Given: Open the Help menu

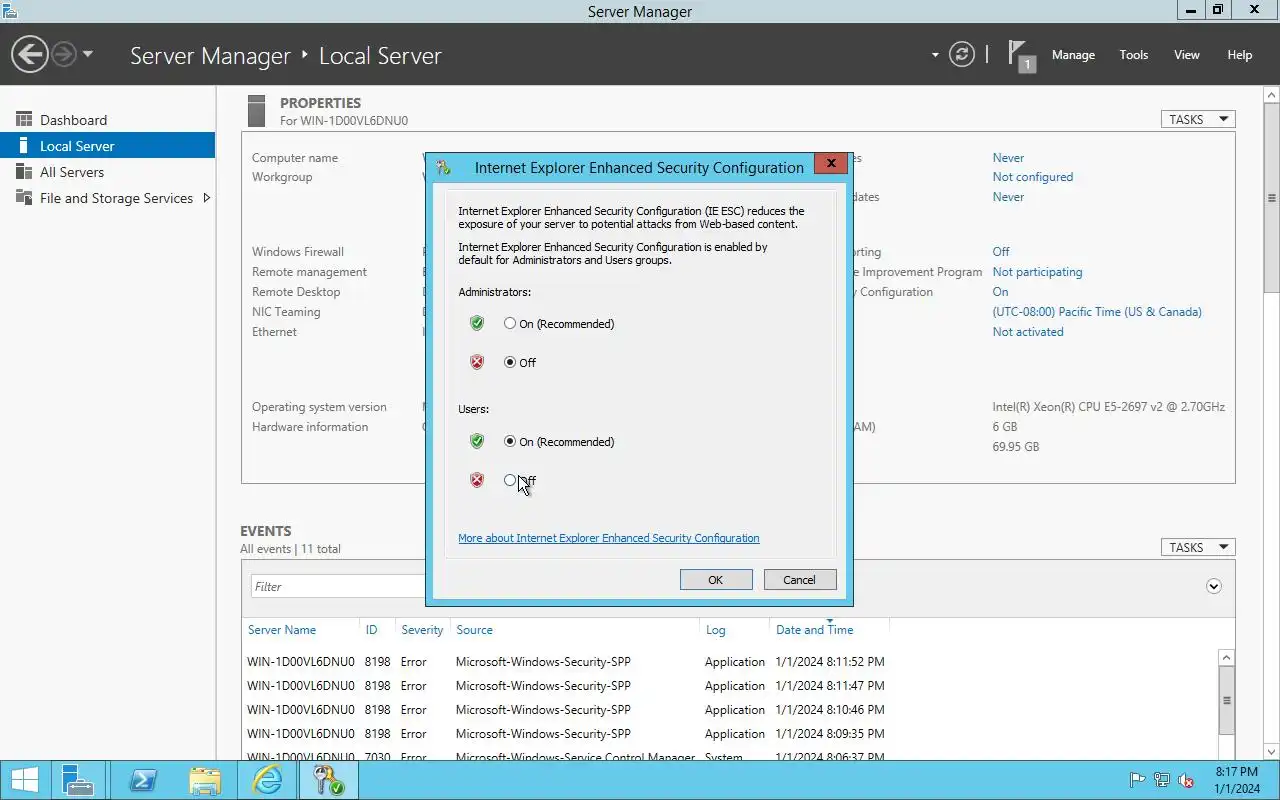Looking at the screenshot, I should 1239,55.
